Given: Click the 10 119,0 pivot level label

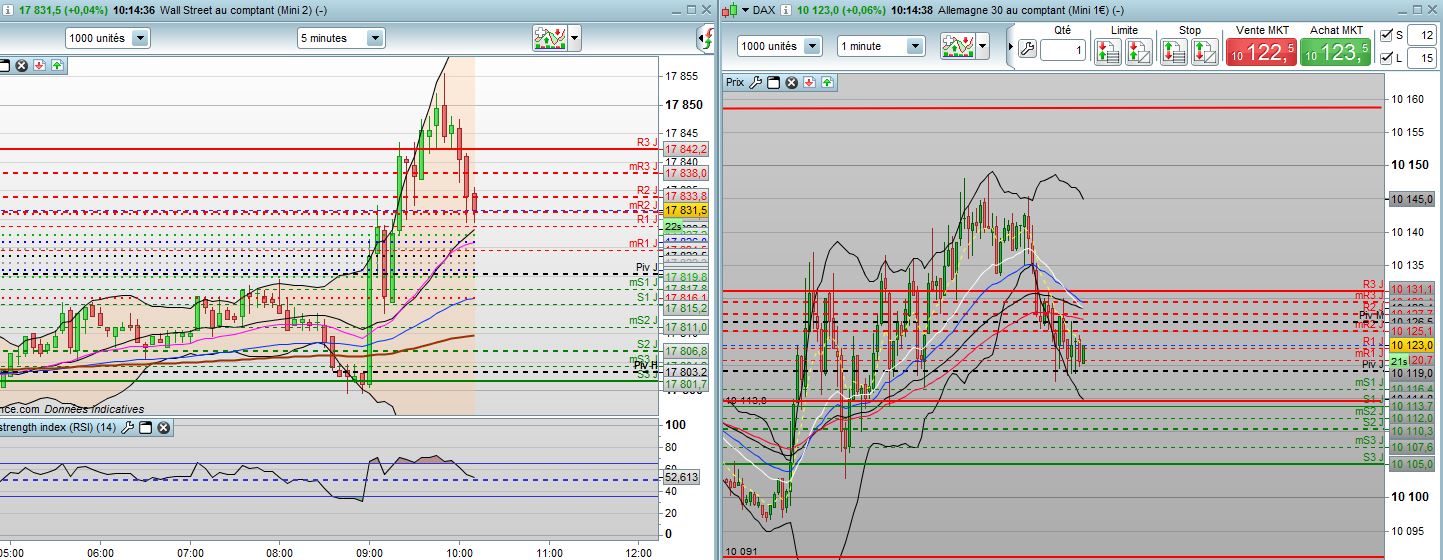Looking at the screenshot, I should pyautogui.click(x=1410, y=371).
